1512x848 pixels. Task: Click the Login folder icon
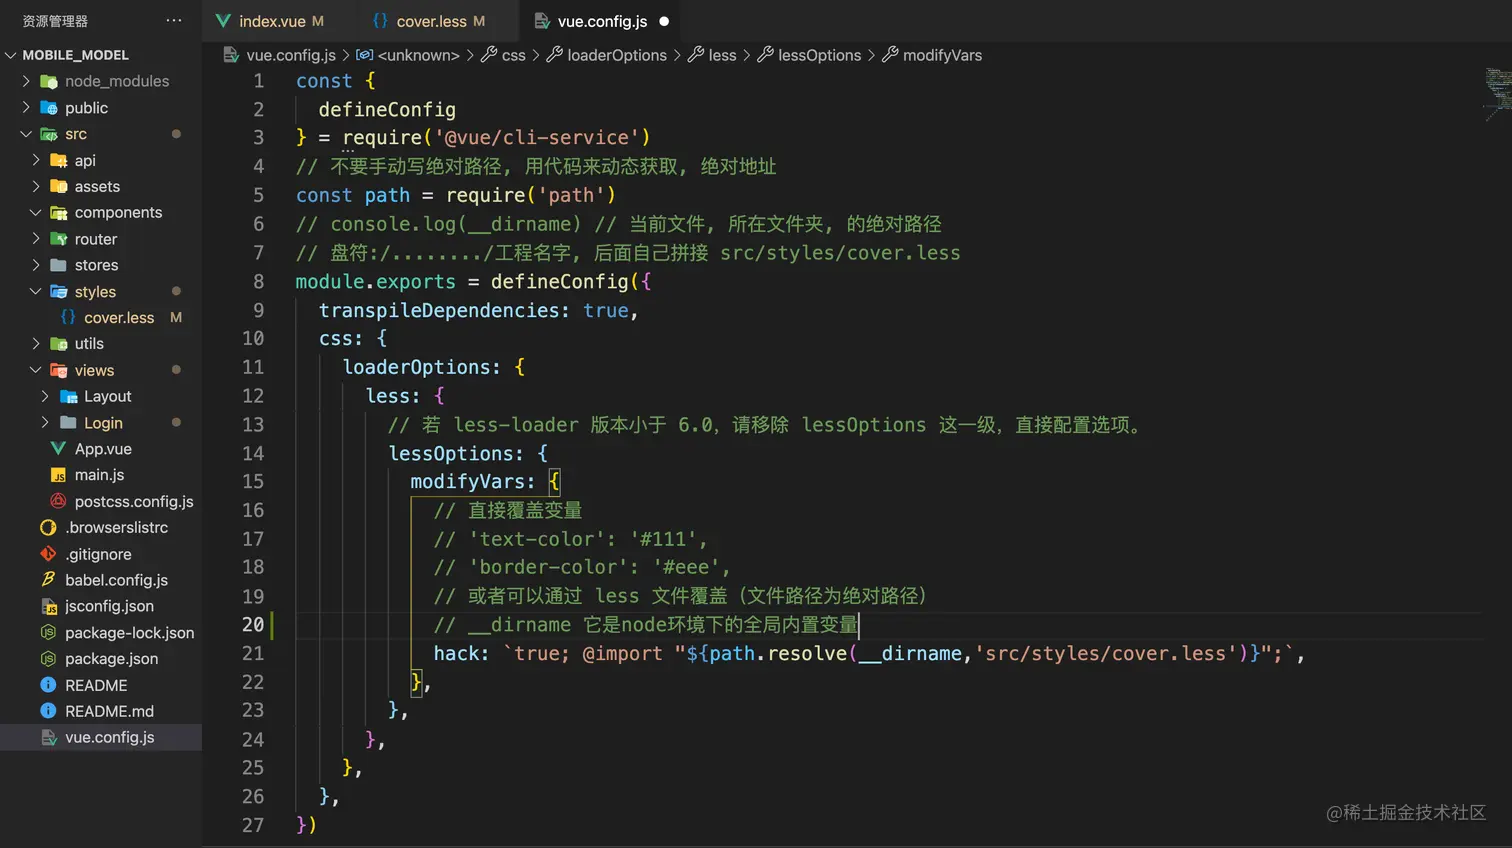pos(68,422)
